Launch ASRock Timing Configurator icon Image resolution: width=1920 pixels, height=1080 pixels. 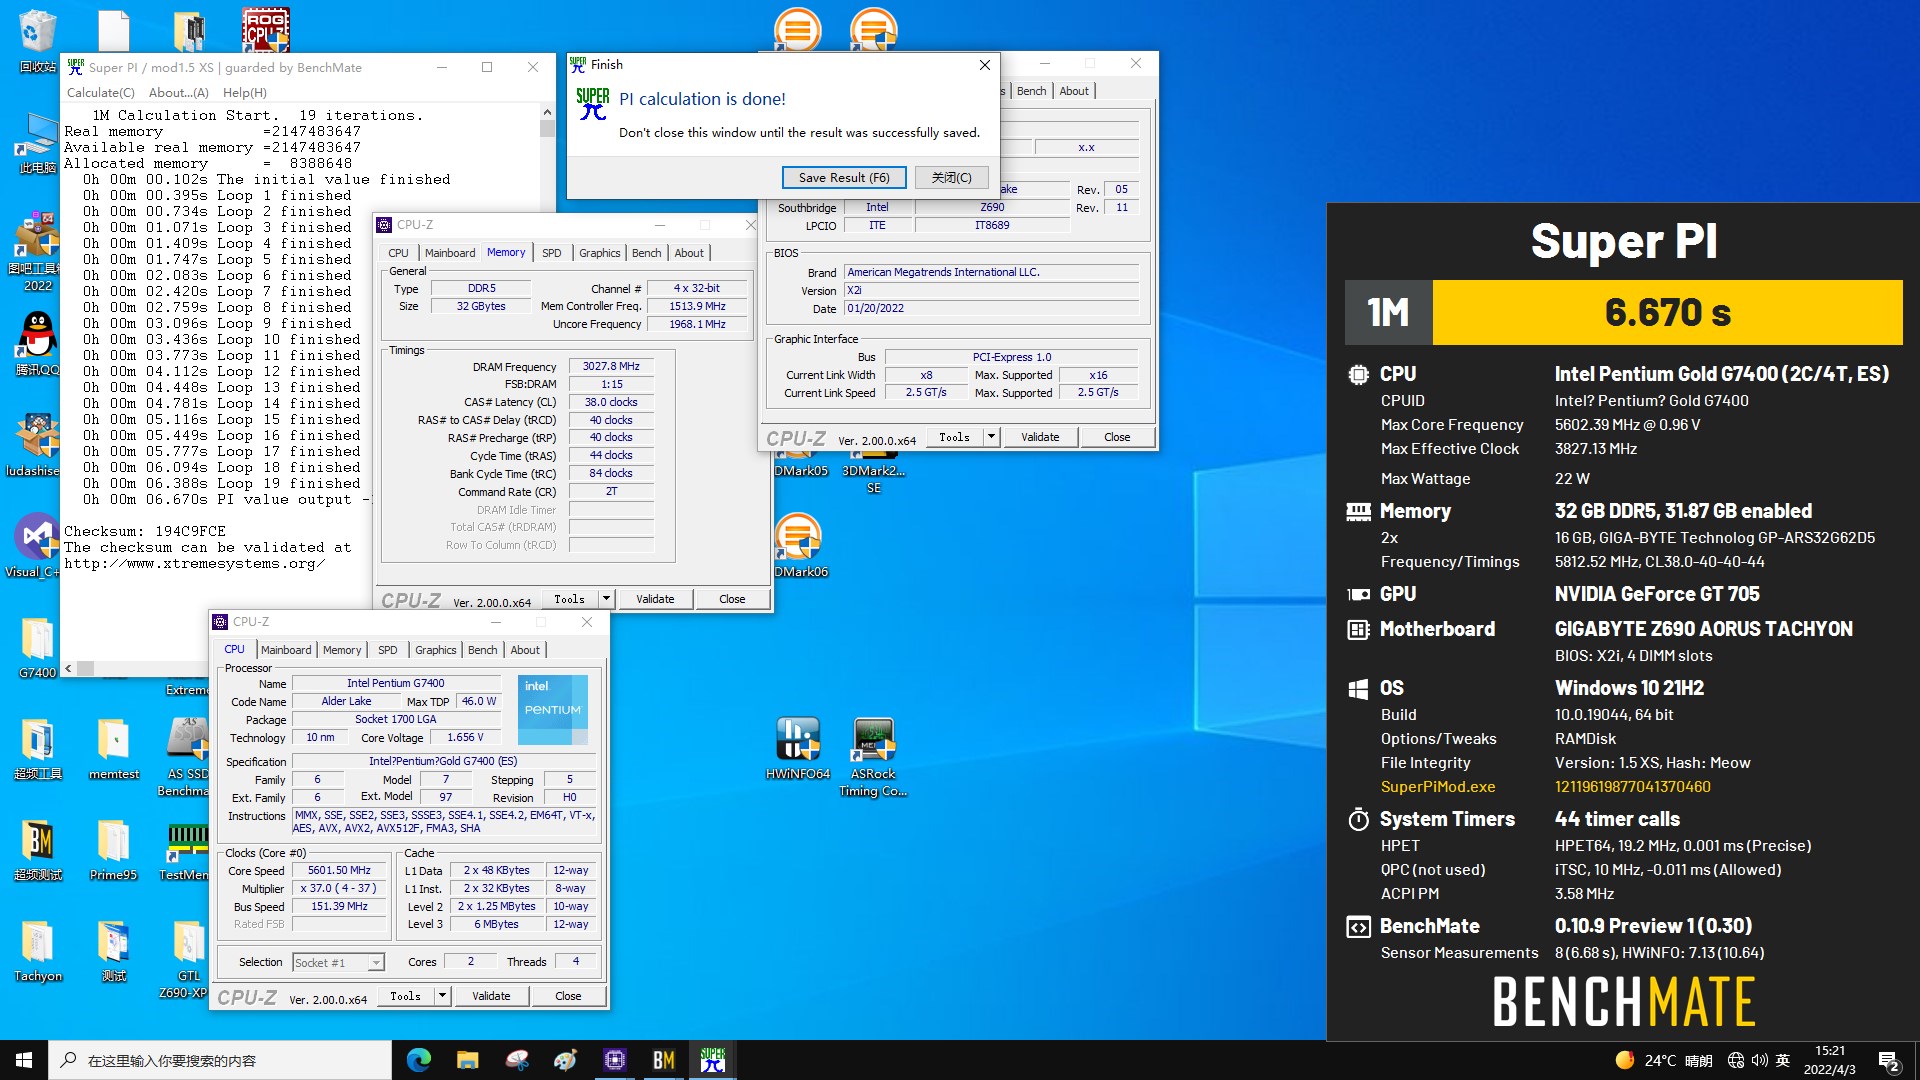pyautogui.click(x=873, y=756)
